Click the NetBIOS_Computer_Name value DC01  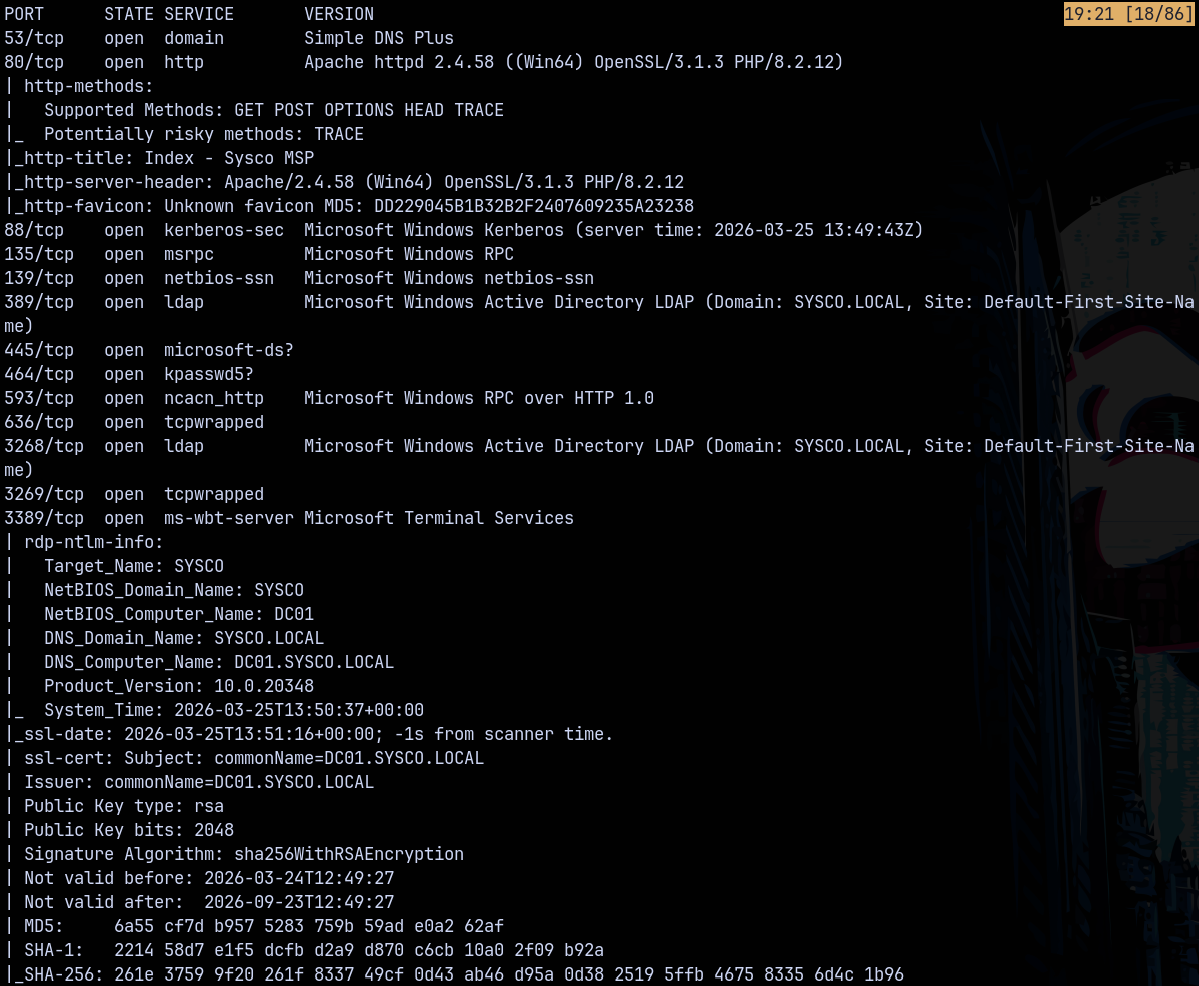pyautogui.click(x=293, y=614)
